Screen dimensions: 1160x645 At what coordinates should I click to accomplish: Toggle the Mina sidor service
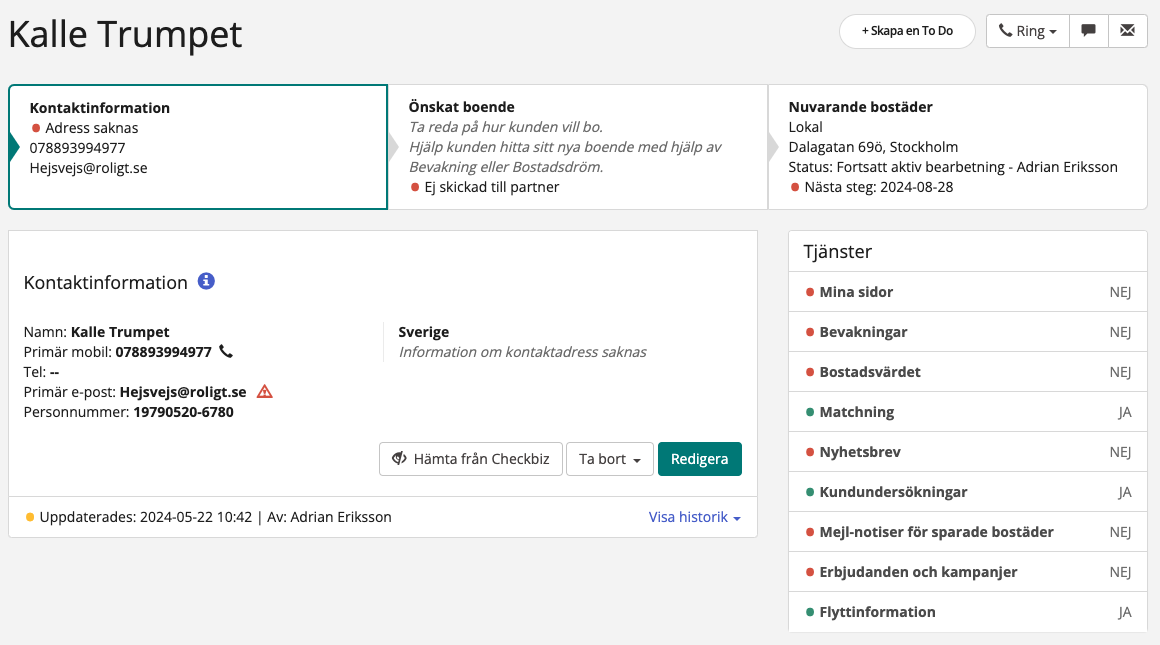click(x=967, y=292)
